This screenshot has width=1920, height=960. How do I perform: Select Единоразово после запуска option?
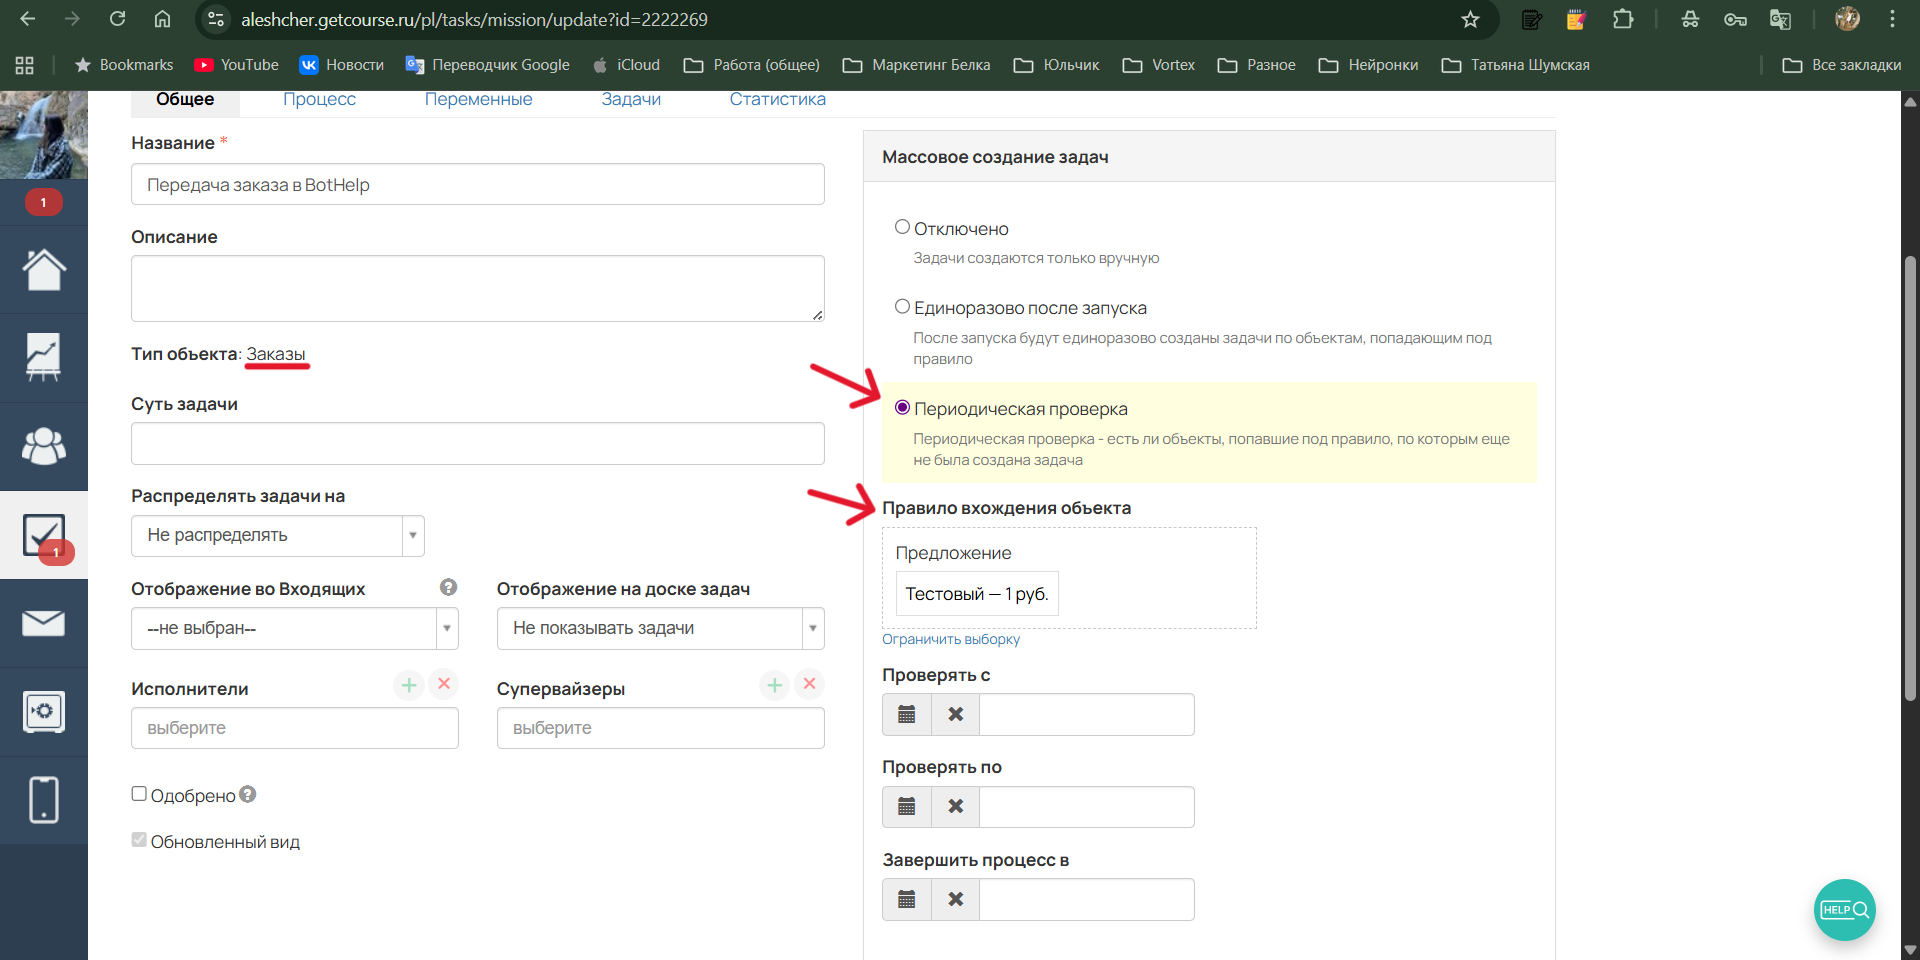point(903,306)
